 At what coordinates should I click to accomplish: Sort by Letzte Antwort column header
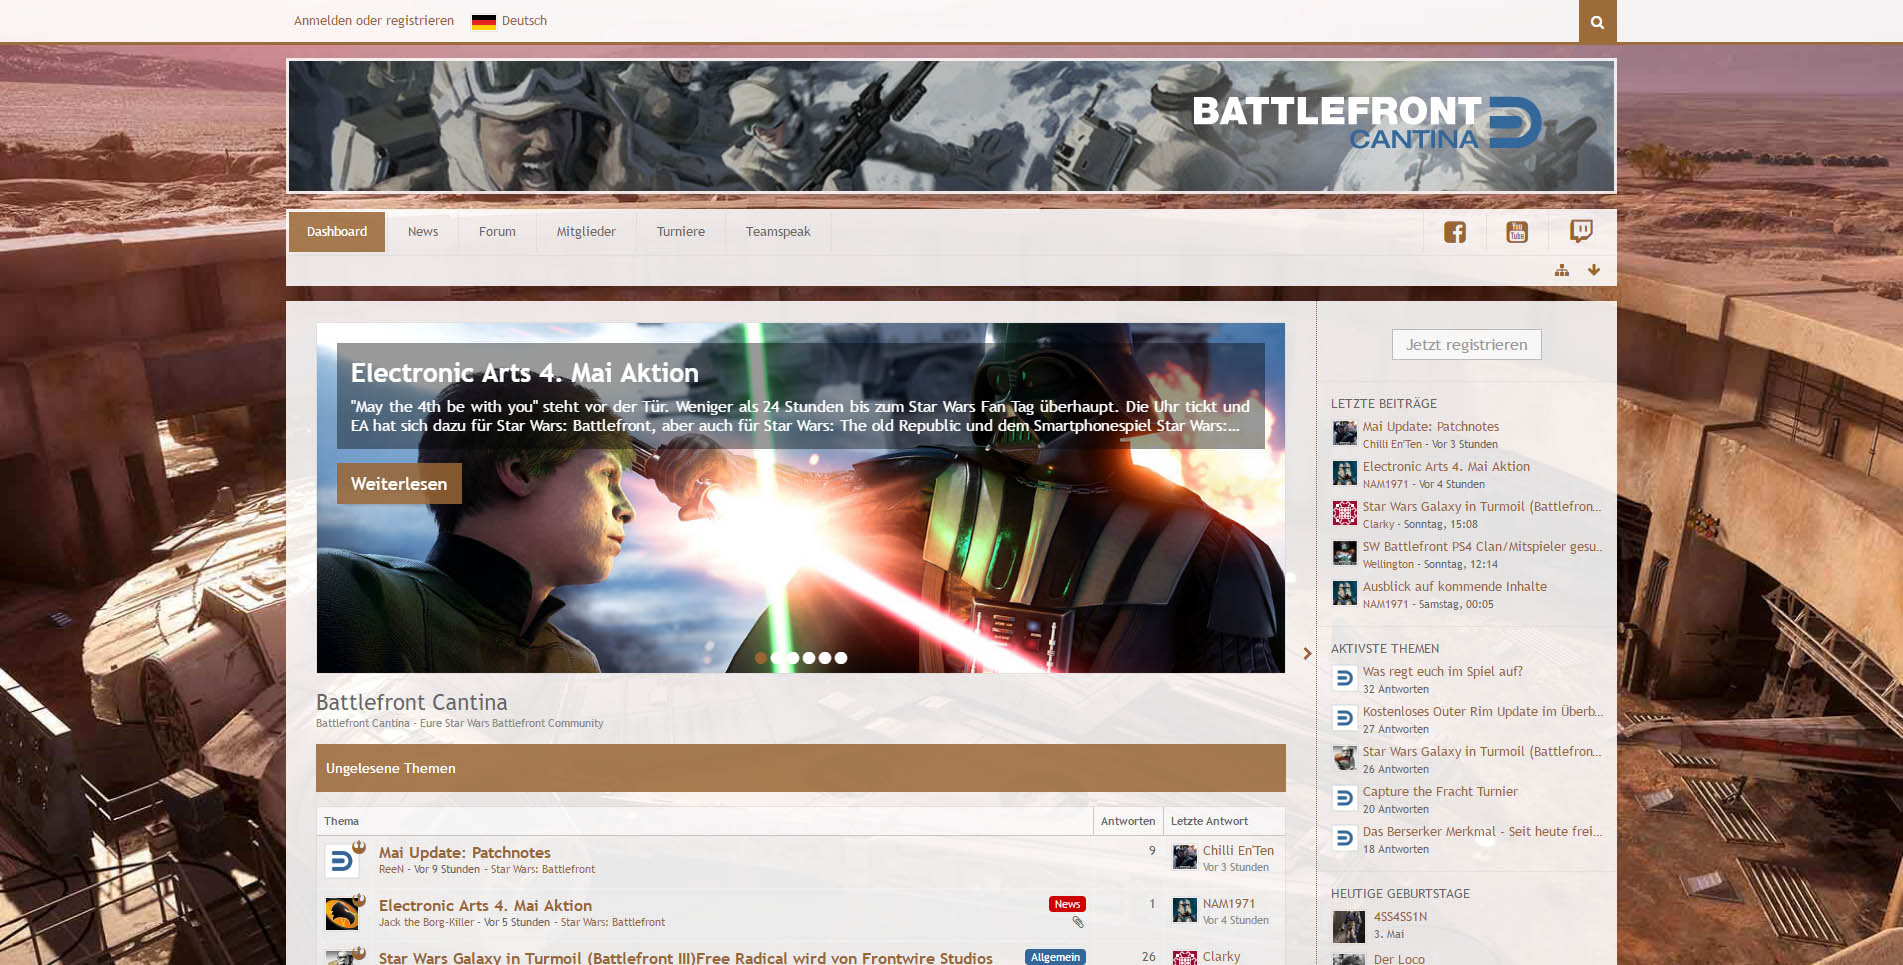(x=1209, y=821)
